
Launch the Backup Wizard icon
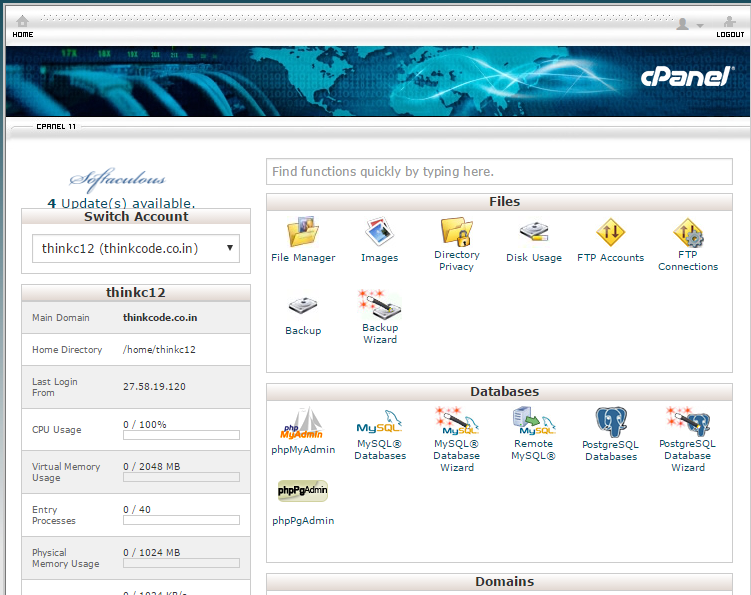[x=380, y=304]
